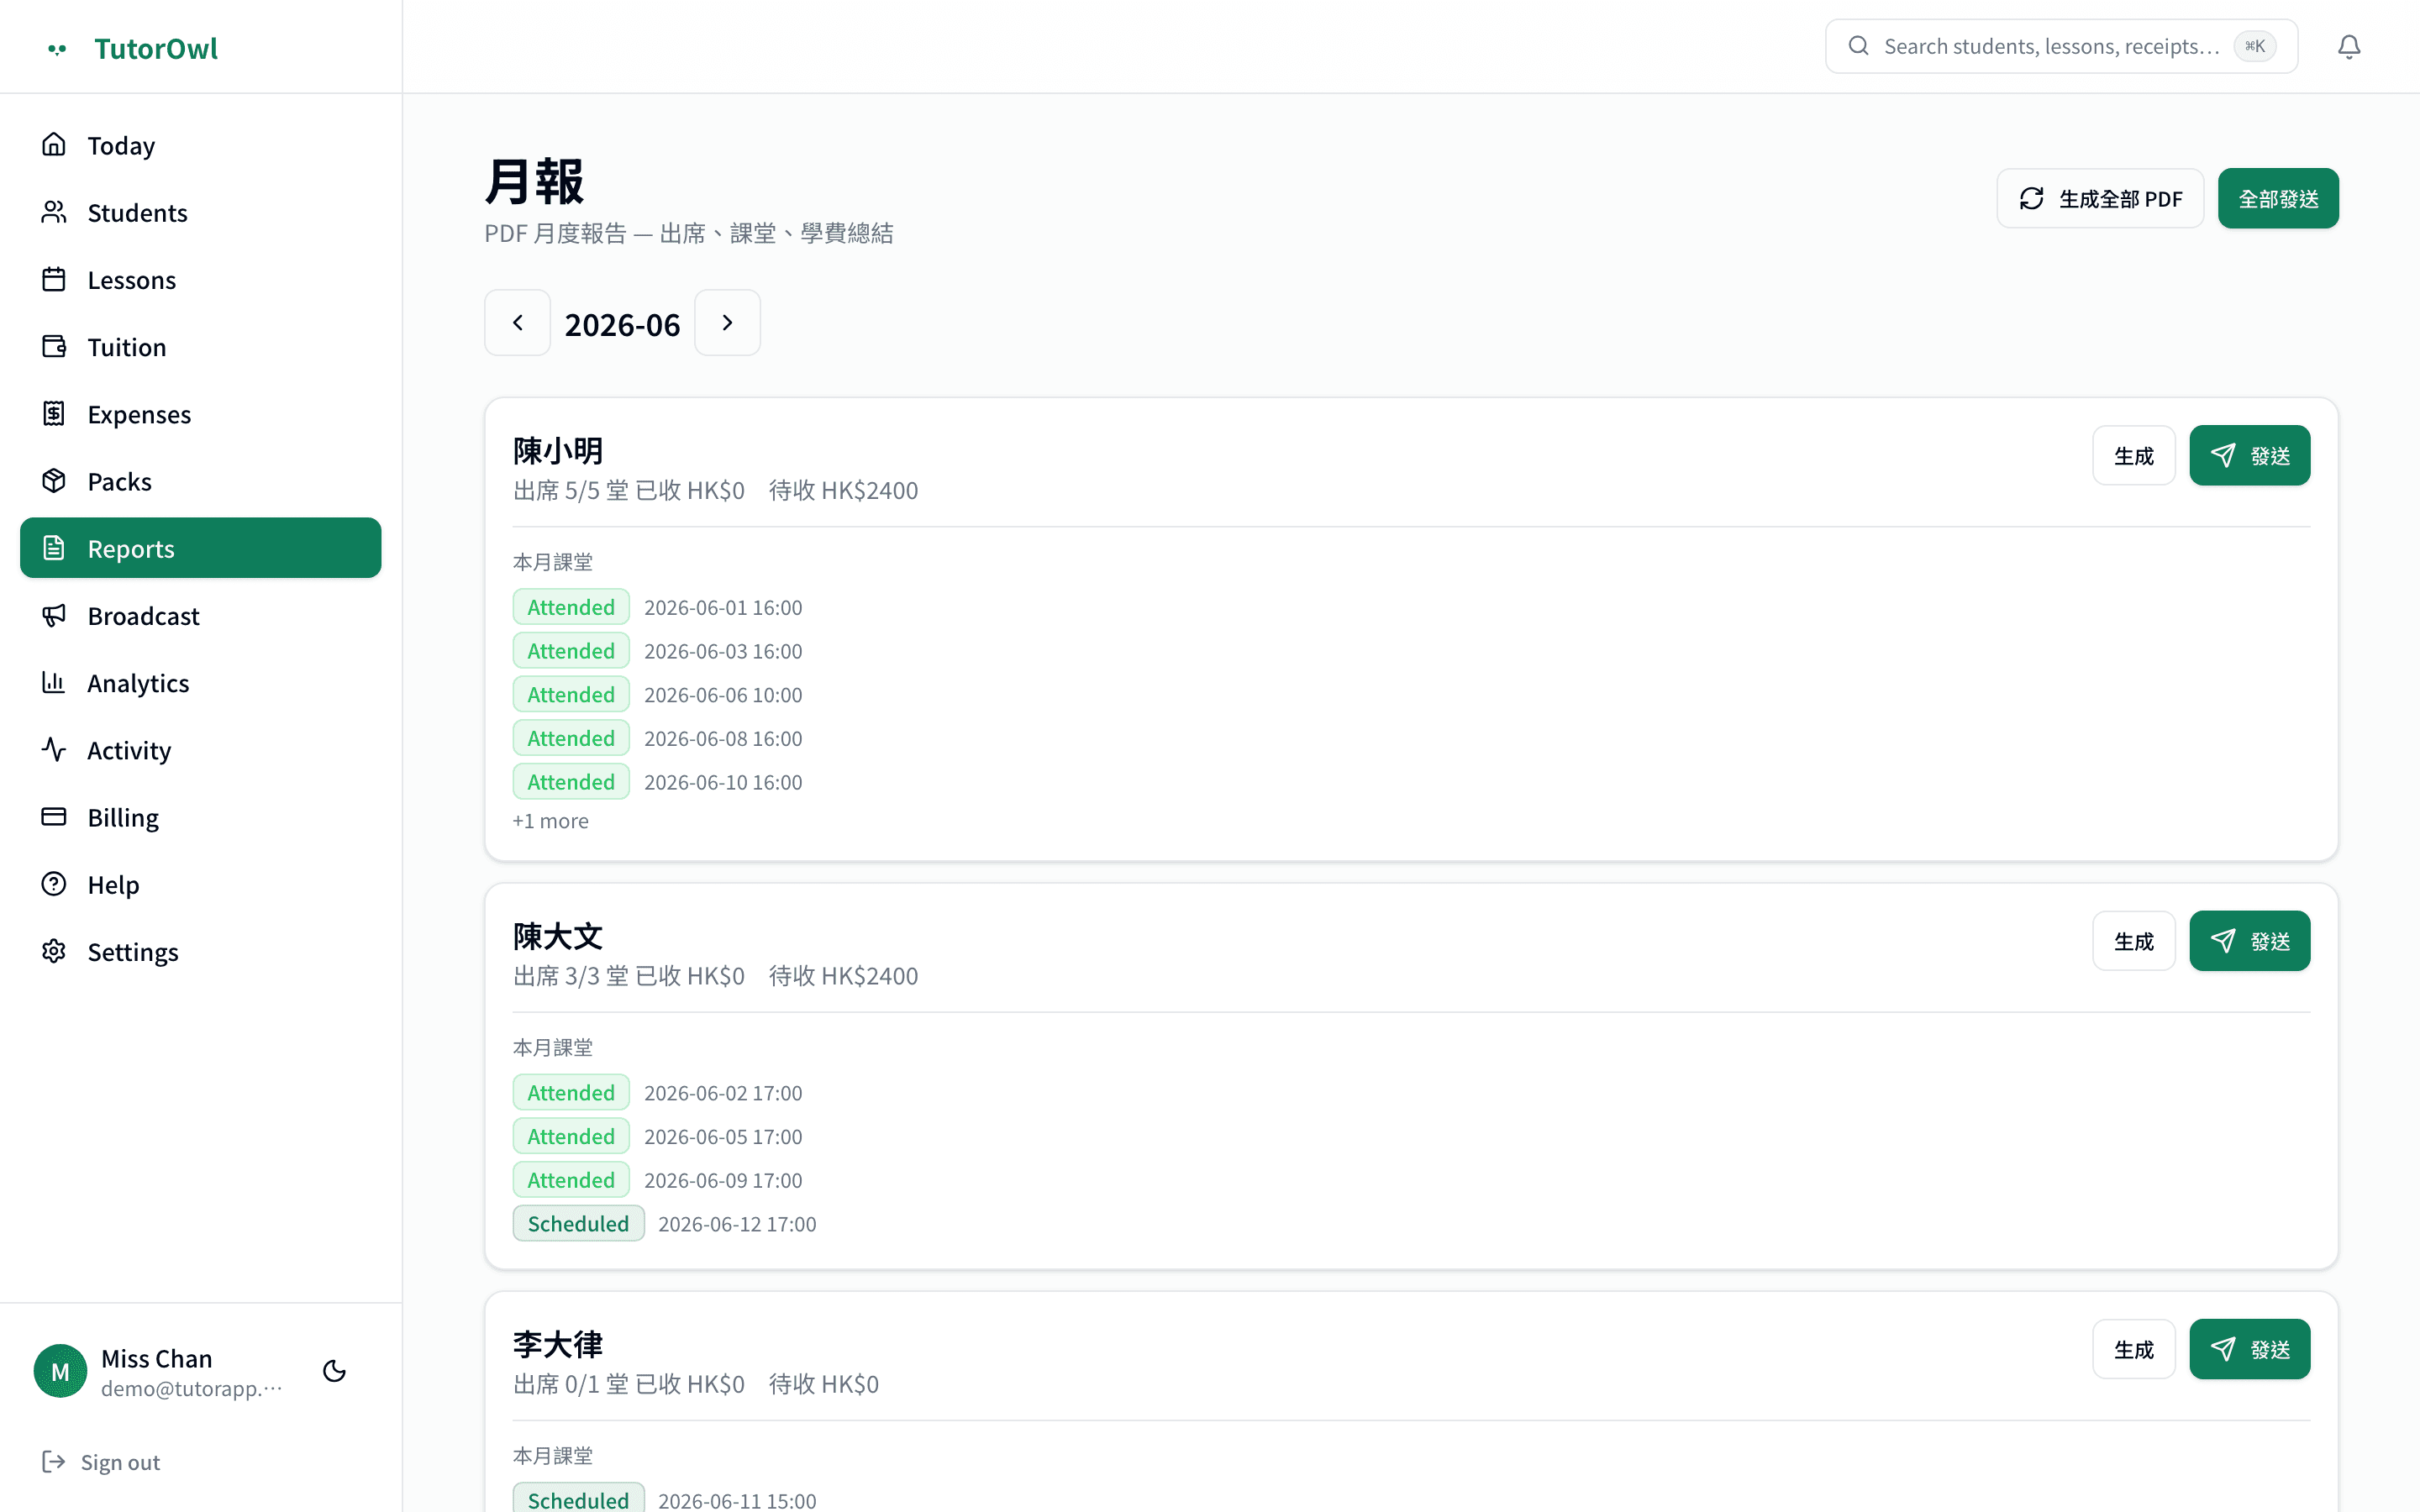Click the TutorOwl logo icon

(57, 48)
